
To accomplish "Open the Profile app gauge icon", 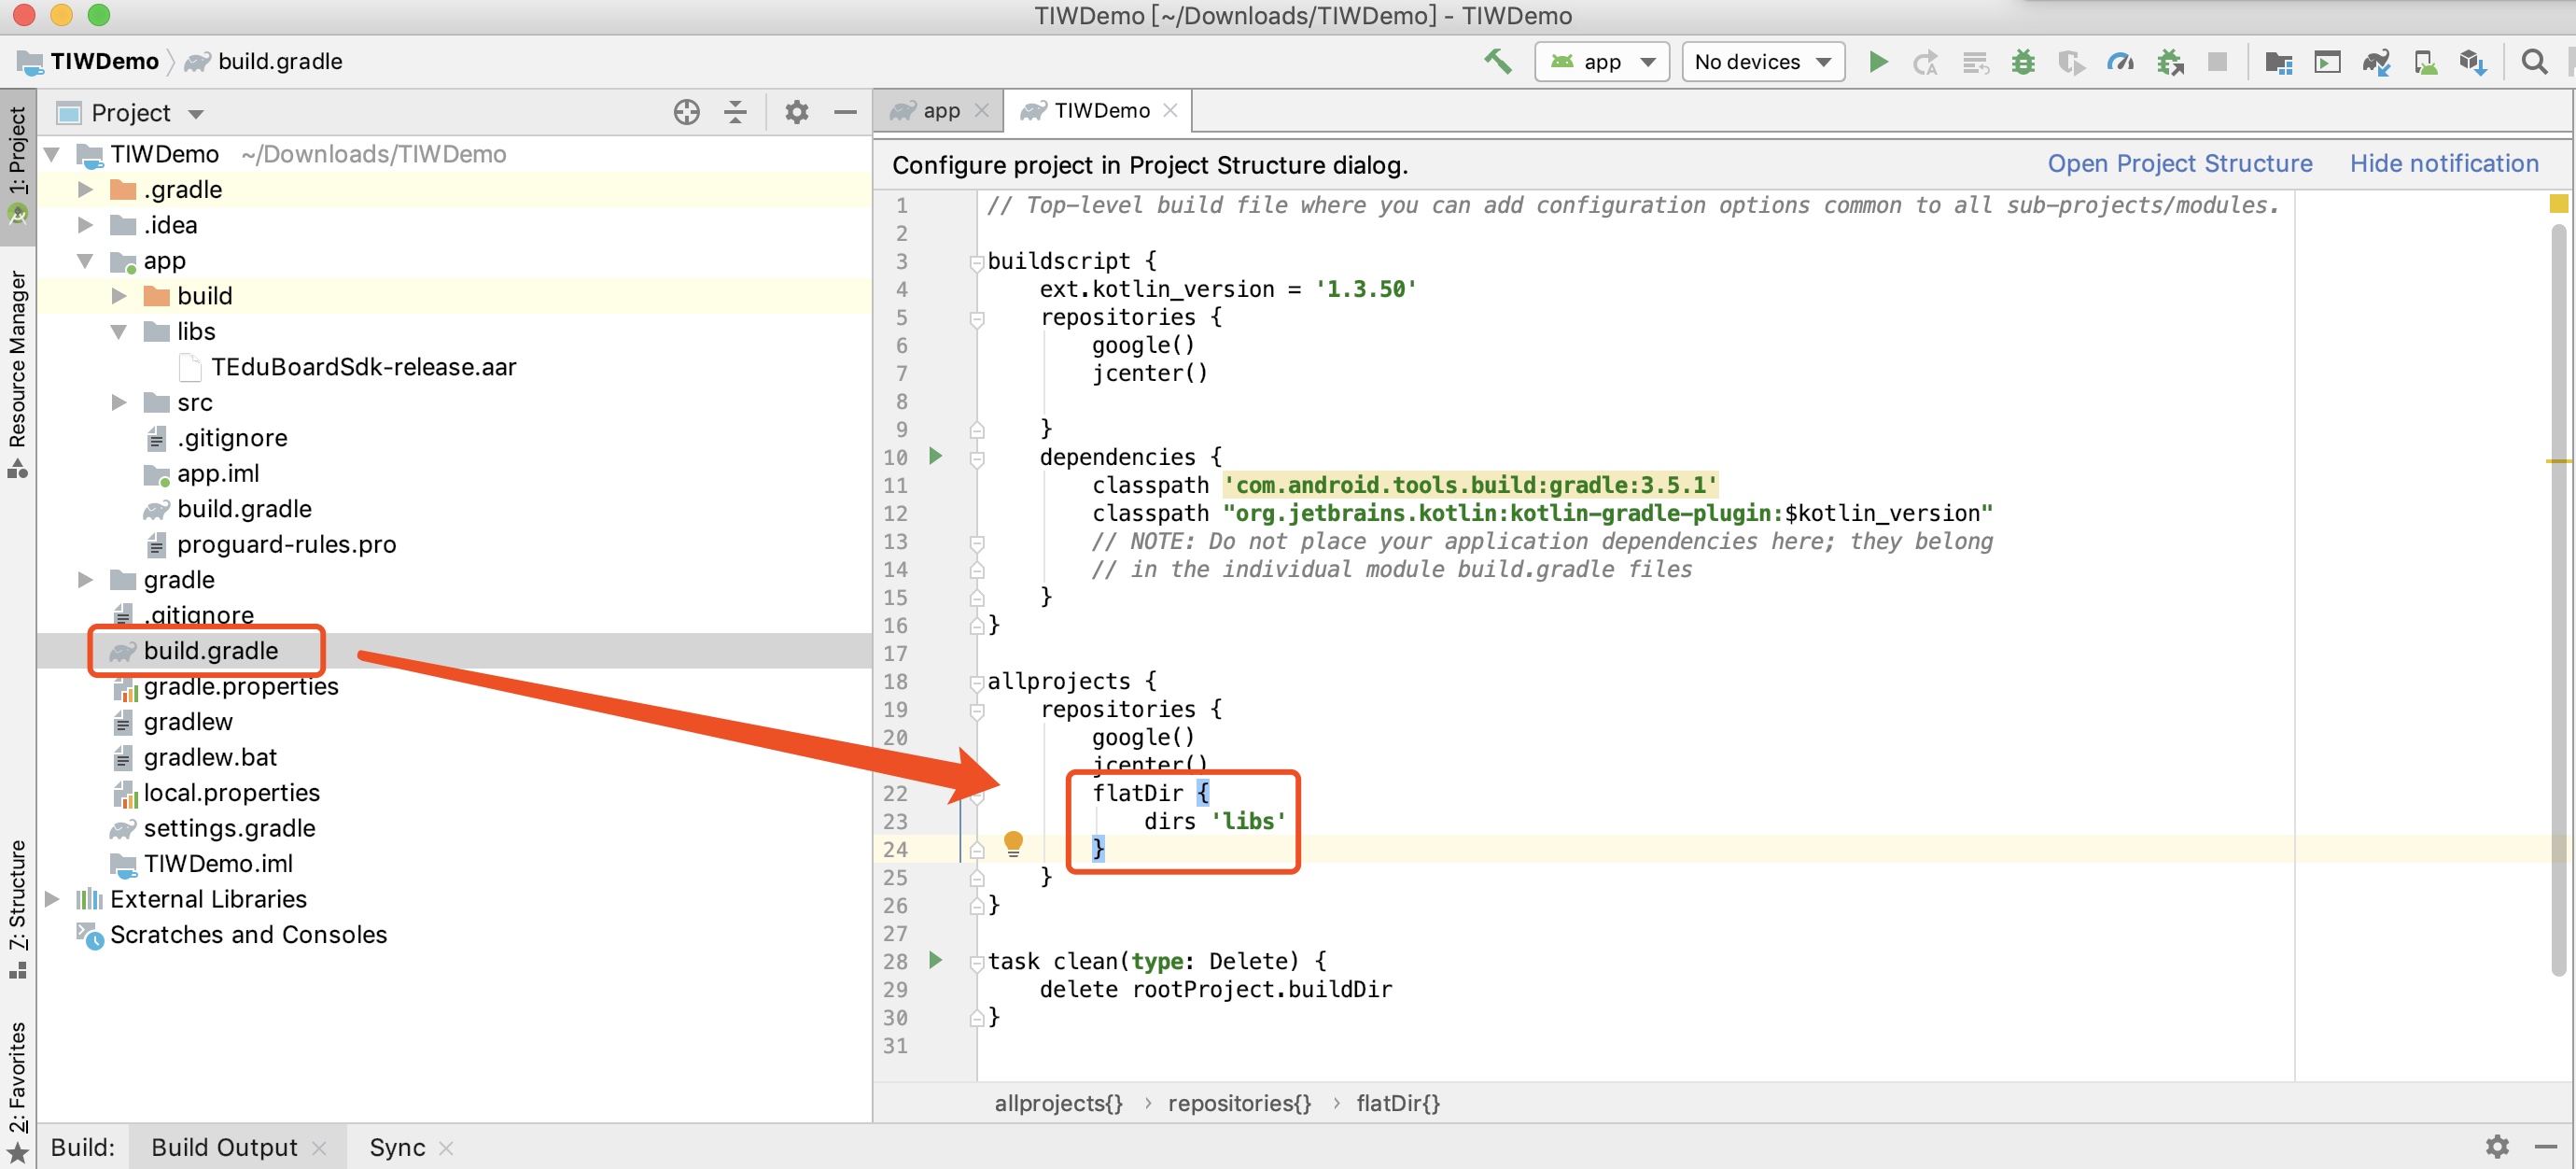I will [x=2120, y=62].
